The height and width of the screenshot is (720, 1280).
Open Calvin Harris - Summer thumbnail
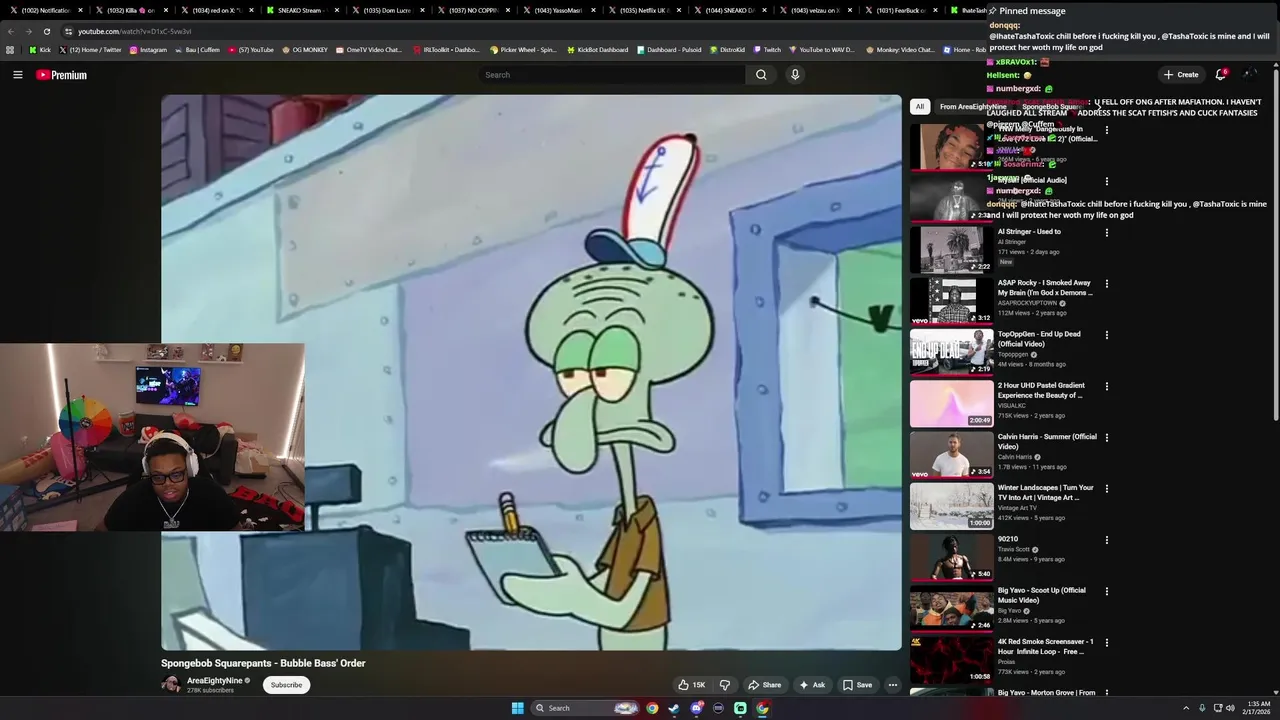[951, 454]
